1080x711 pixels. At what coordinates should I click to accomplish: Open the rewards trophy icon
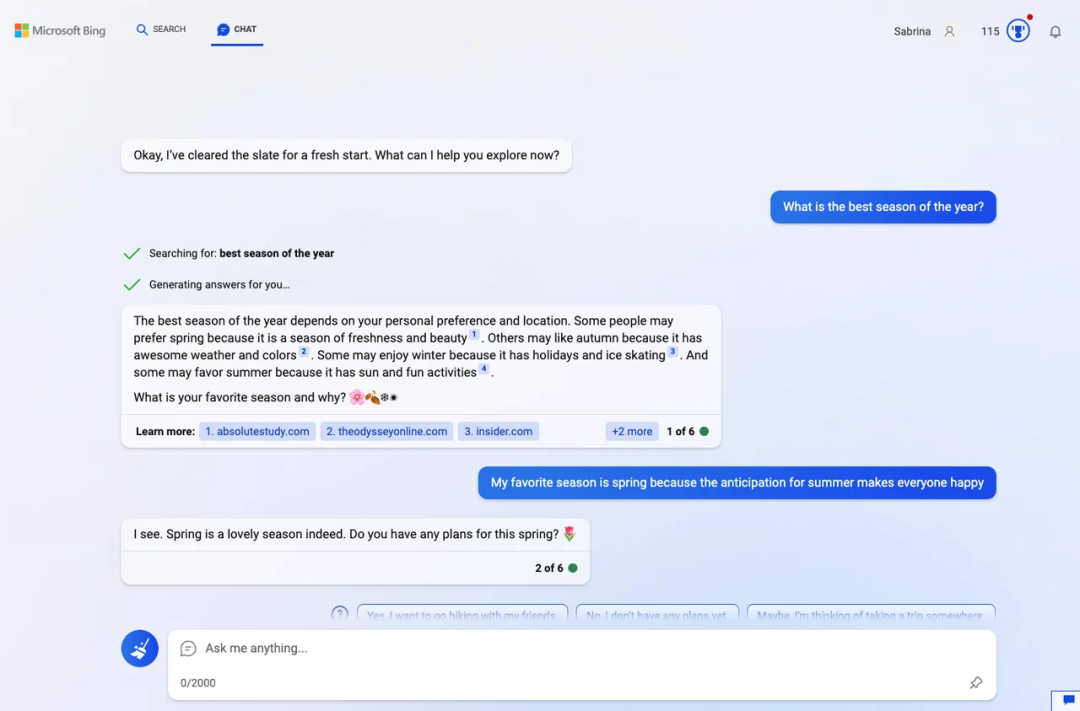coord(1018,31)
